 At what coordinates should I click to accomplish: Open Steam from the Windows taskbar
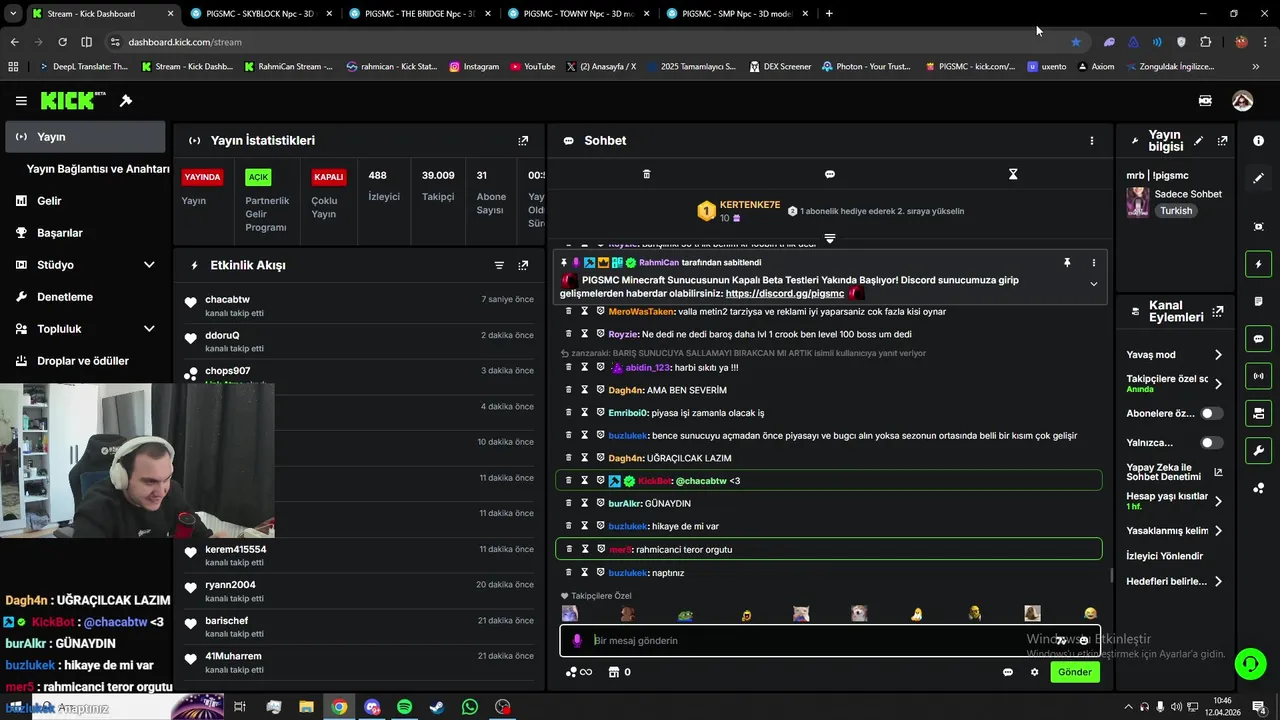(x=437, y=707)
